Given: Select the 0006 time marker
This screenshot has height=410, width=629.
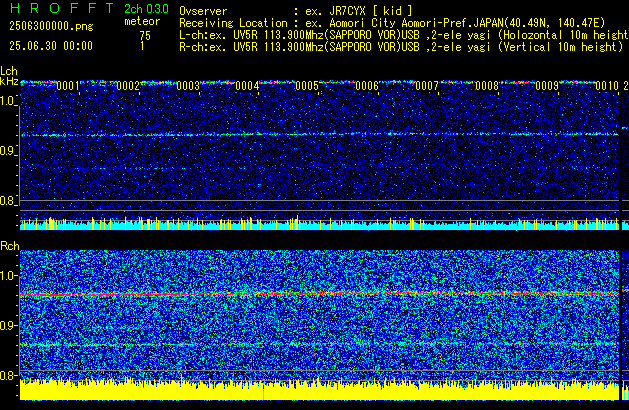Looking at the screenshot, I should coord(367,86).
